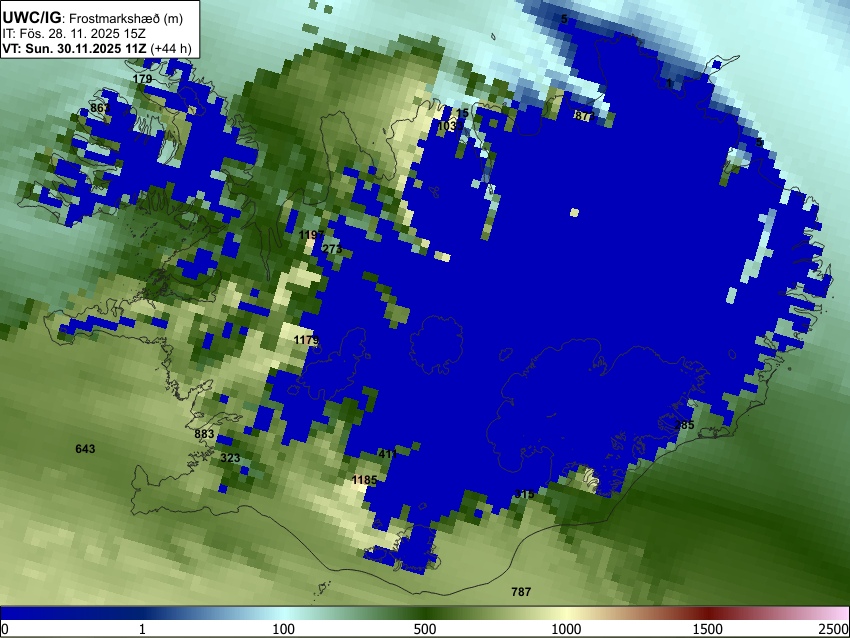850x638 pixels.
Task: Click the map value 883
Action: tap(204, 434)
